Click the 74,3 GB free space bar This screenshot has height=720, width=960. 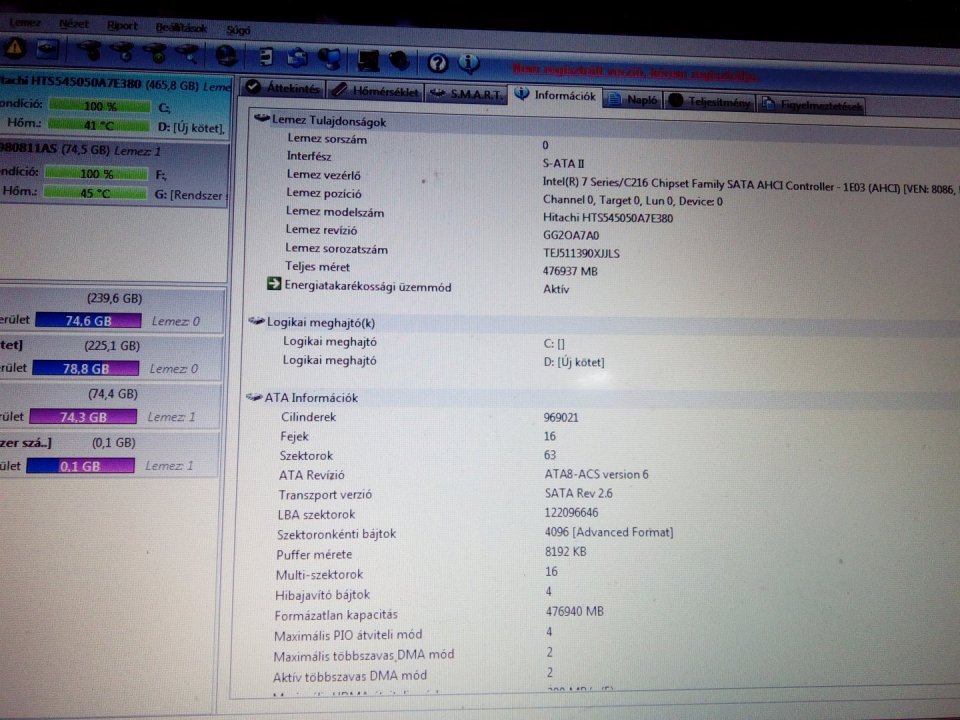coord(83,417)
